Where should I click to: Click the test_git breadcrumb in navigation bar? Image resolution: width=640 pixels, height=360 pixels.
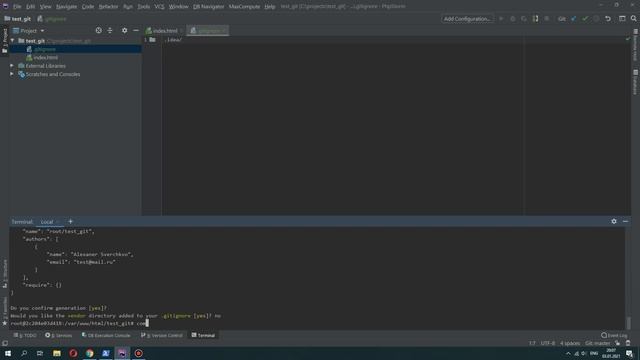[18, 19]
